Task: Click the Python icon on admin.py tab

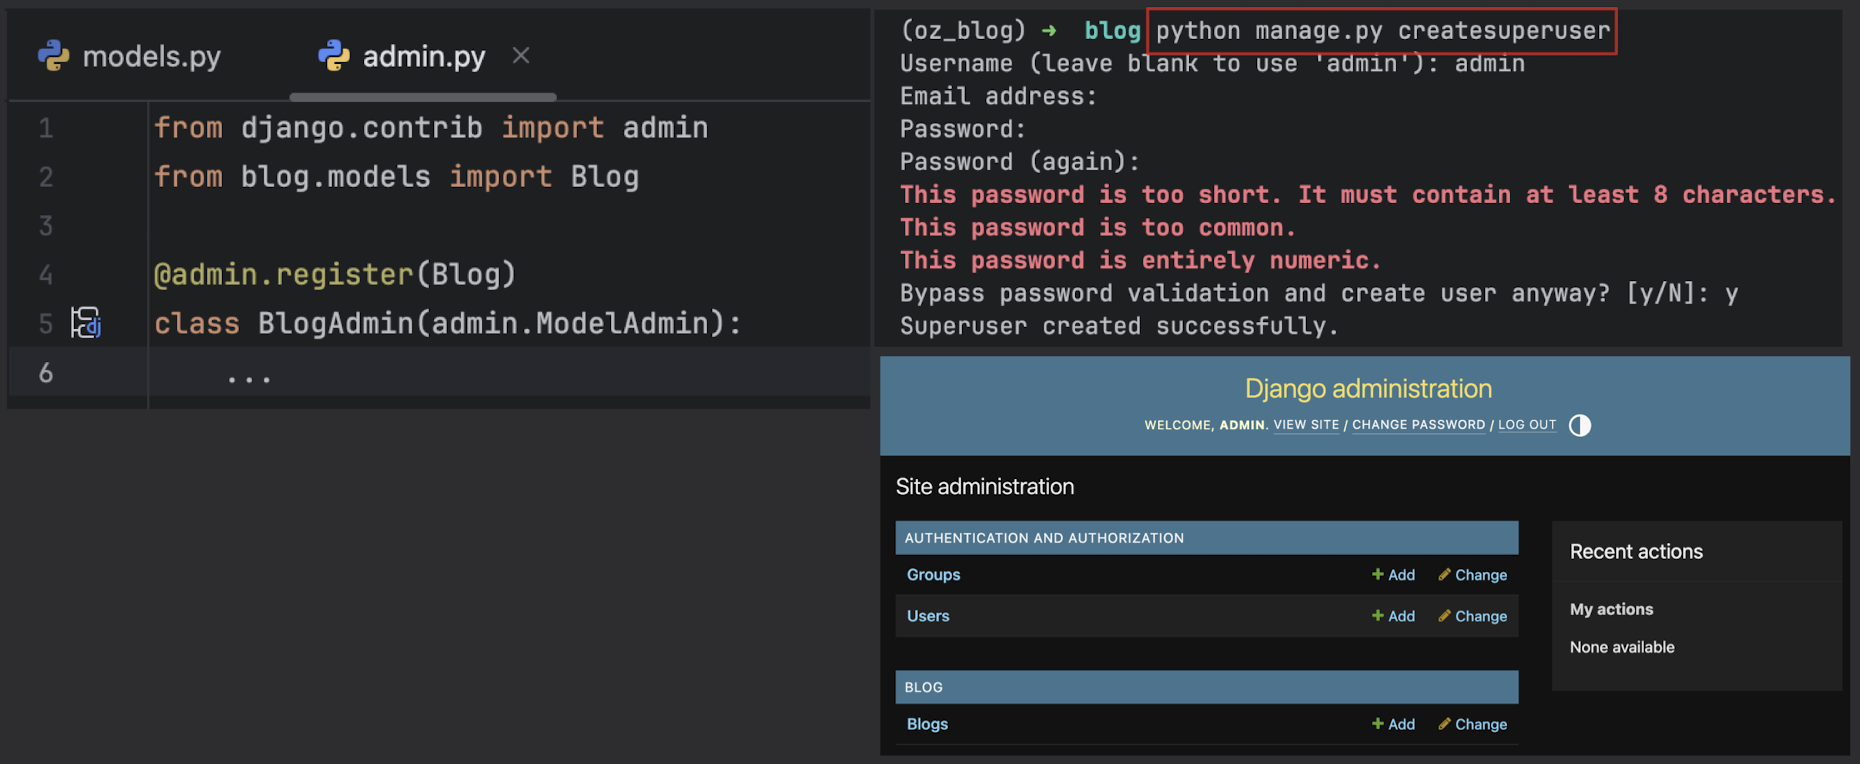Action: pyautogui.click(x=334, y=56)
